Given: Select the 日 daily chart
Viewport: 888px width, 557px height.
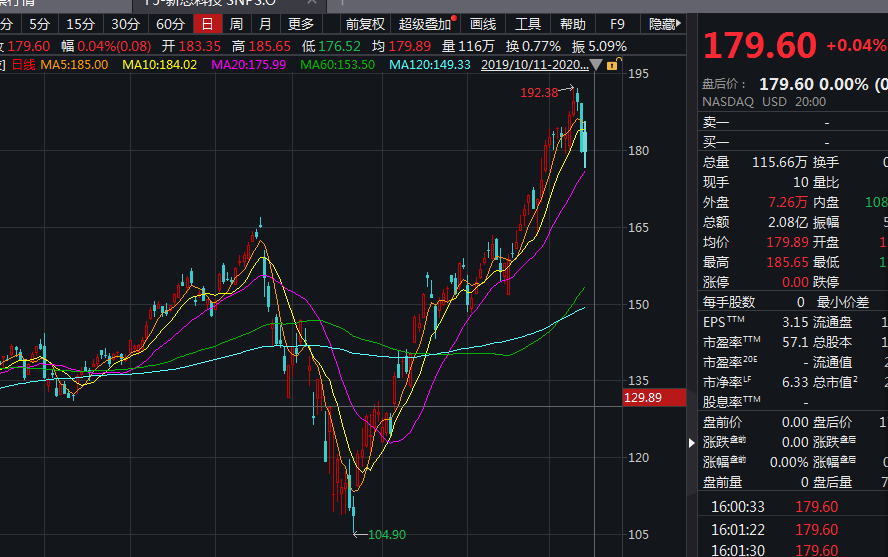Looking at the screenshot, I should click(207, 24).
